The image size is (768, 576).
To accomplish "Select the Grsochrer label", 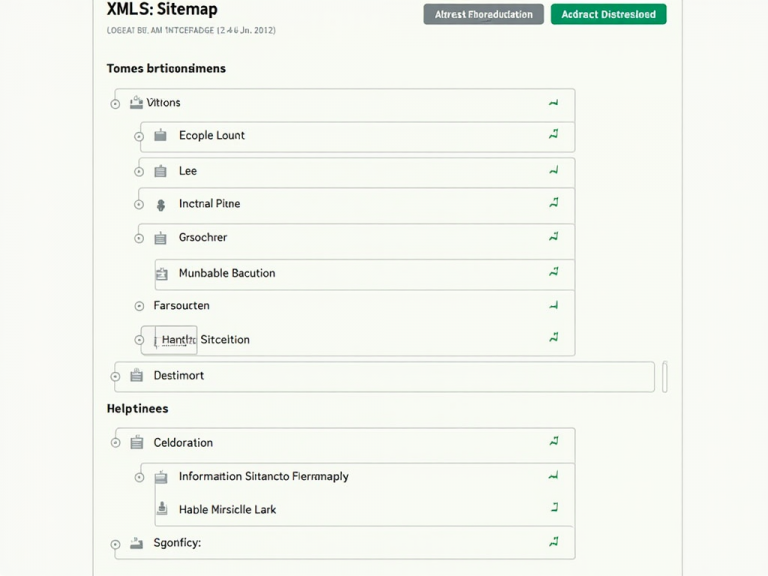I will tap(203, 238).
